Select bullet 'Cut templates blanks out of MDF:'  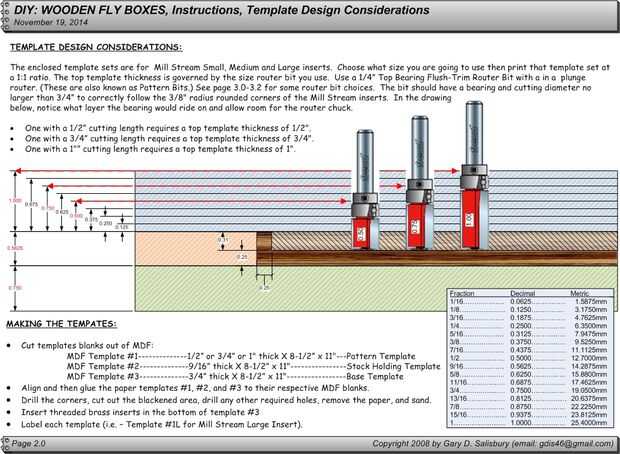[x=87, y=345]
